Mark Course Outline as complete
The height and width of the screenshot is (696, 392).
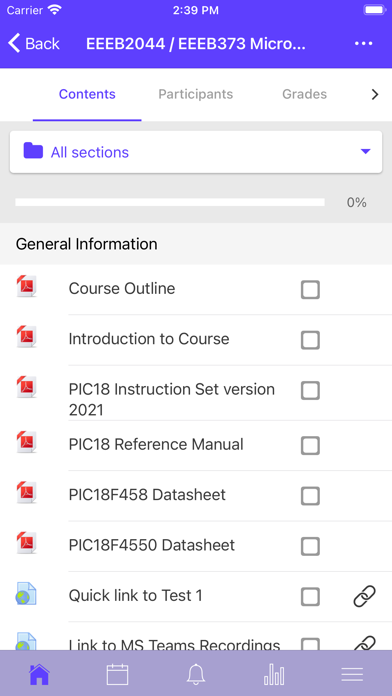[310, 290]
